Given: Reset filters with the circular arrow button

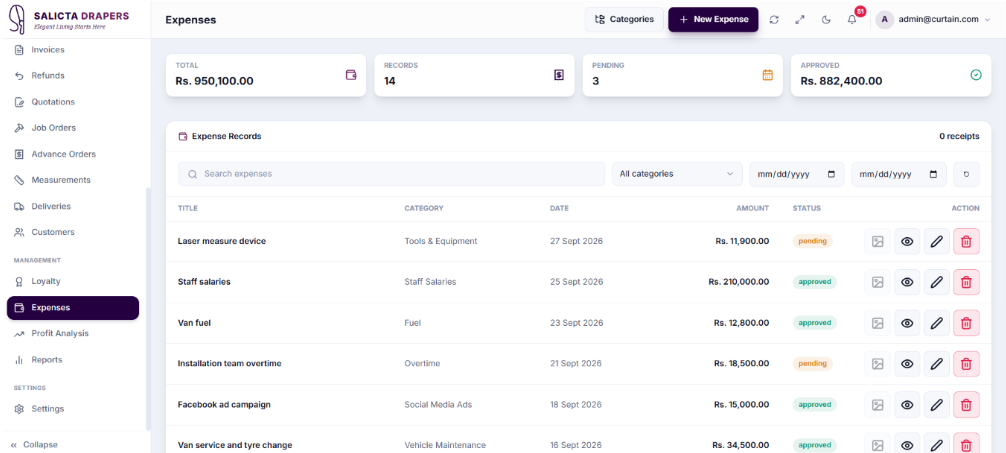Looking at the screenshot, I should pyautogui.click(x=966, y=174).
